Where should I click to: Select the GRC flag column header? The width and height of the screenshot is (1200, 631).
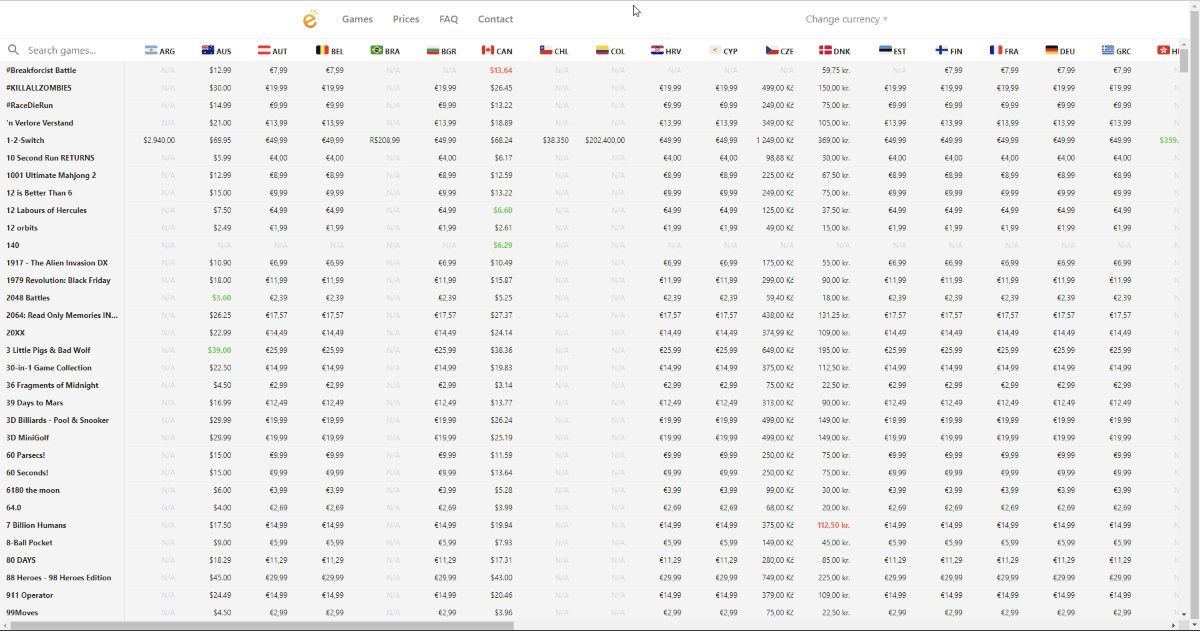pyautogui.click(x=1117, y=51)
